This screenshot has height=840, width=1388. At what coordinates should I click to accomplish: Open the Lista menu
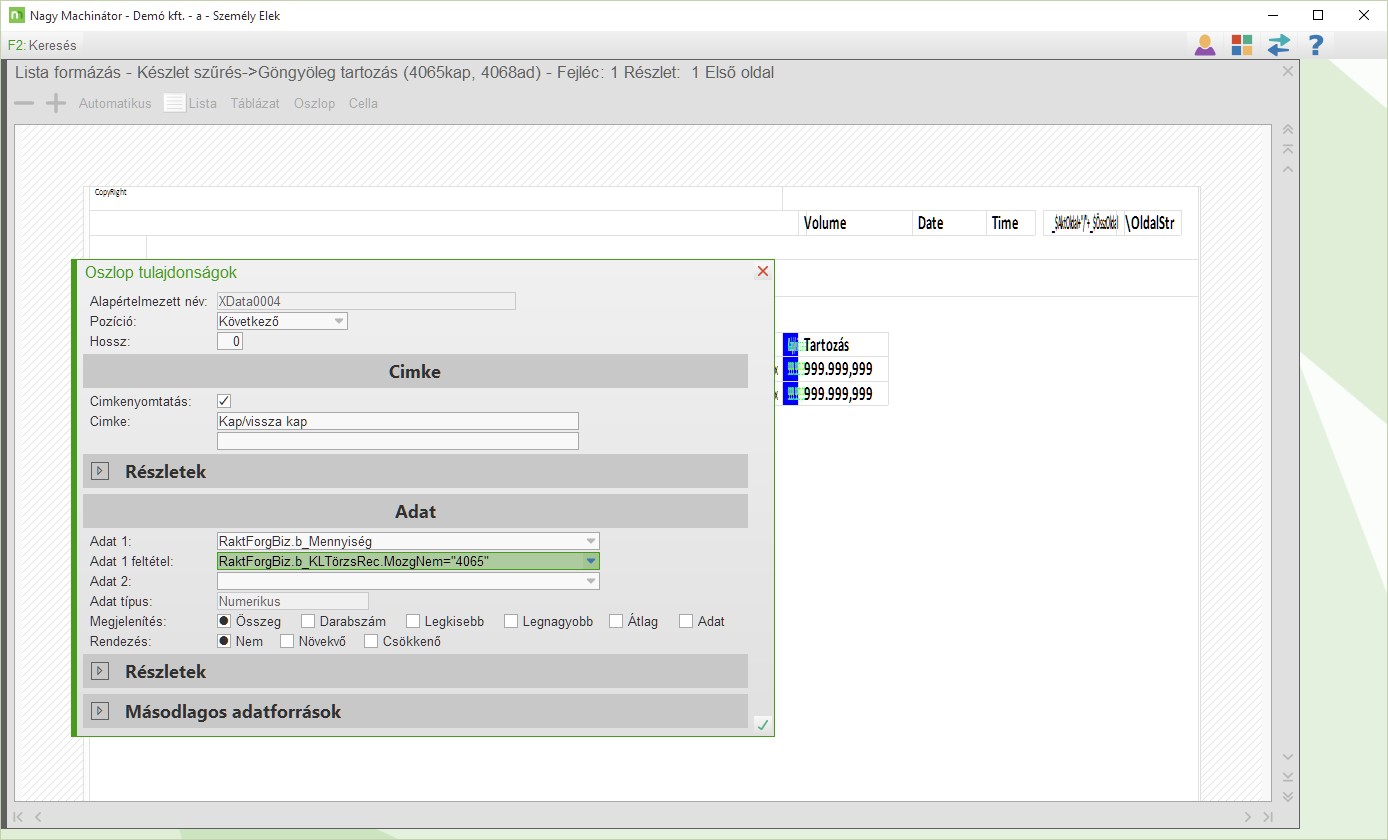pyautogui.click(x=203, y=103)
